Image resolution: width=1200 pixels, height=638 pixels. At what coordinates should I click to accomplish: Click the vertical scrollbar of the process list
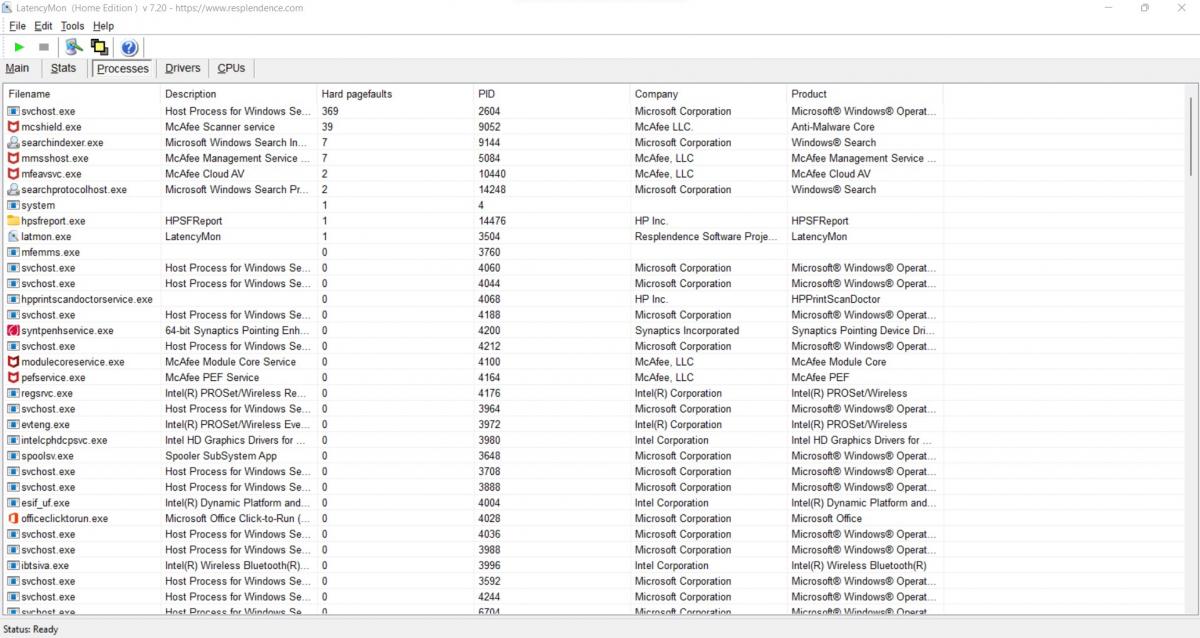1190,135
